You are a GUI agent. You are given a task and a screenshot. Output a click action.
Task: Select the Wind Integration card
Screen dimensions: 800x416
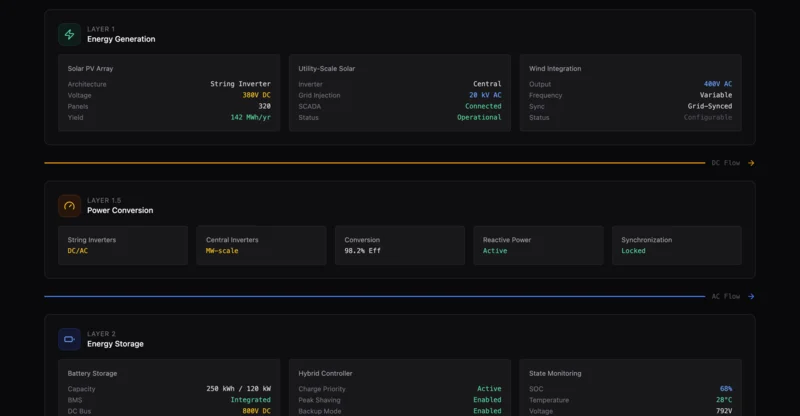[x=630, y=93]
